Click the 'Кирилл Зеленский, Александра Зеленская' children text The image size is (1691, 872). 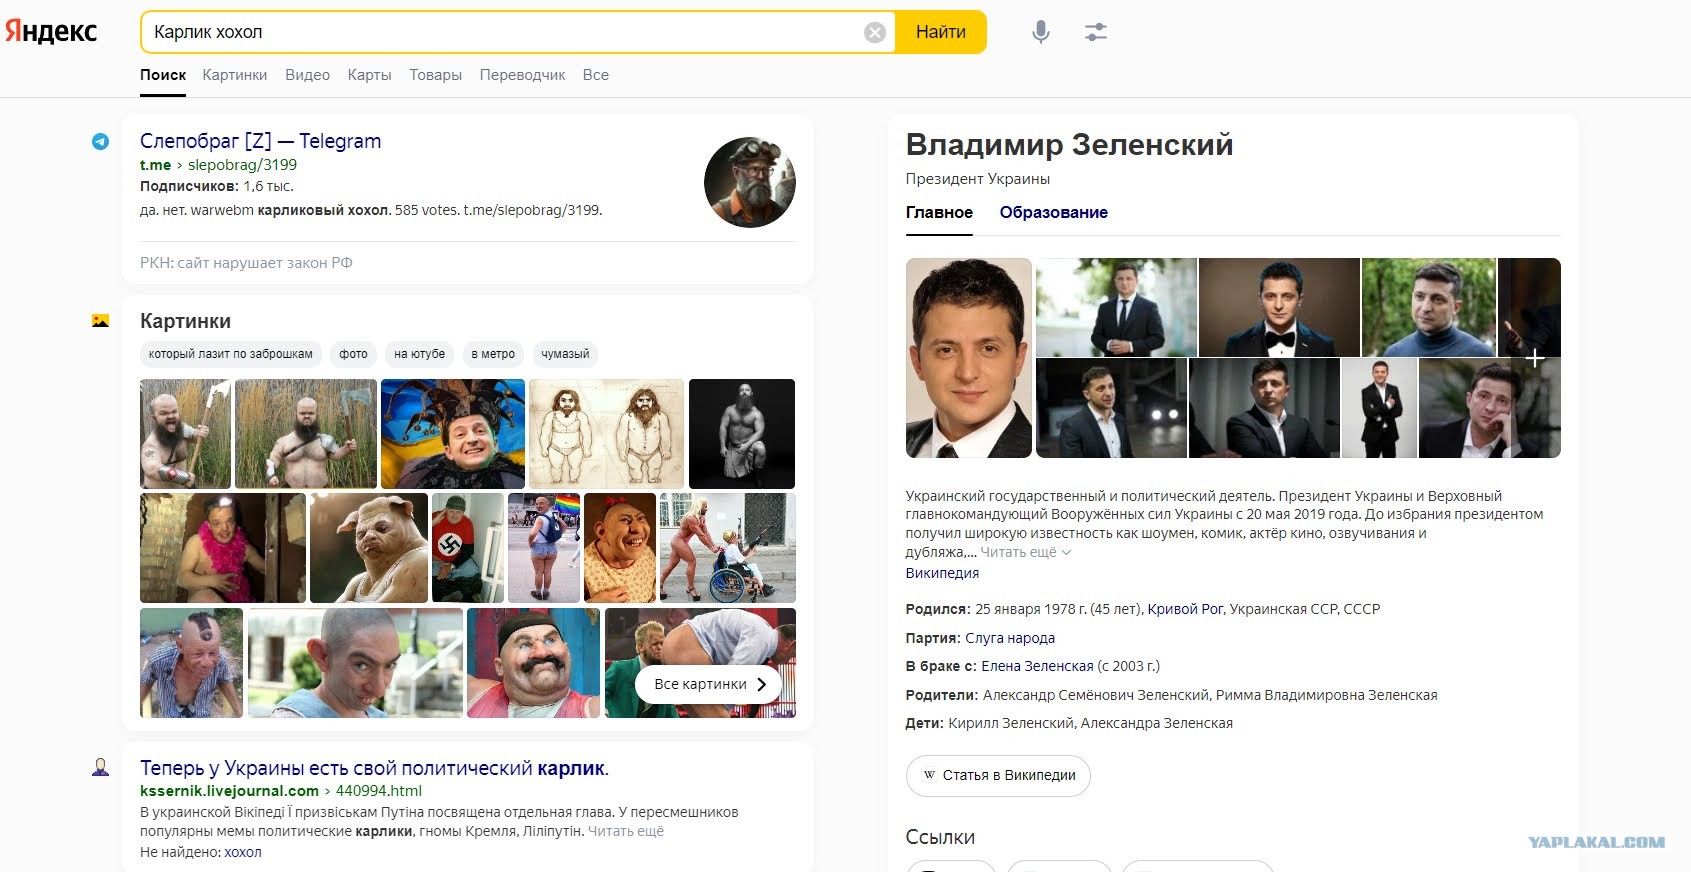(x=1090, y=723)
